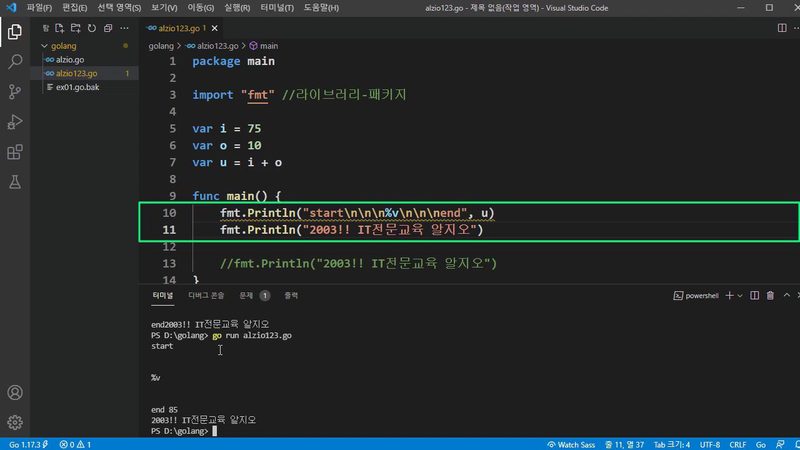Add a new terminal with plus icon
This screenshot has width=800, height=450.
click(x=729, y=295)
